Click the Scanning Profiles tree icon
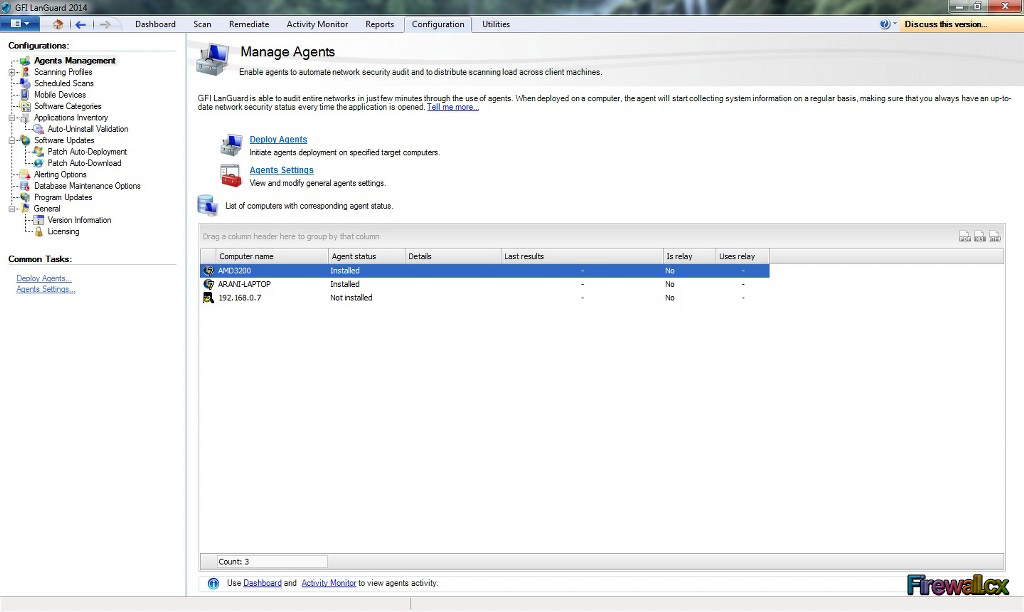The width and height of the screenshot is (1024, 612). [25, 72]
